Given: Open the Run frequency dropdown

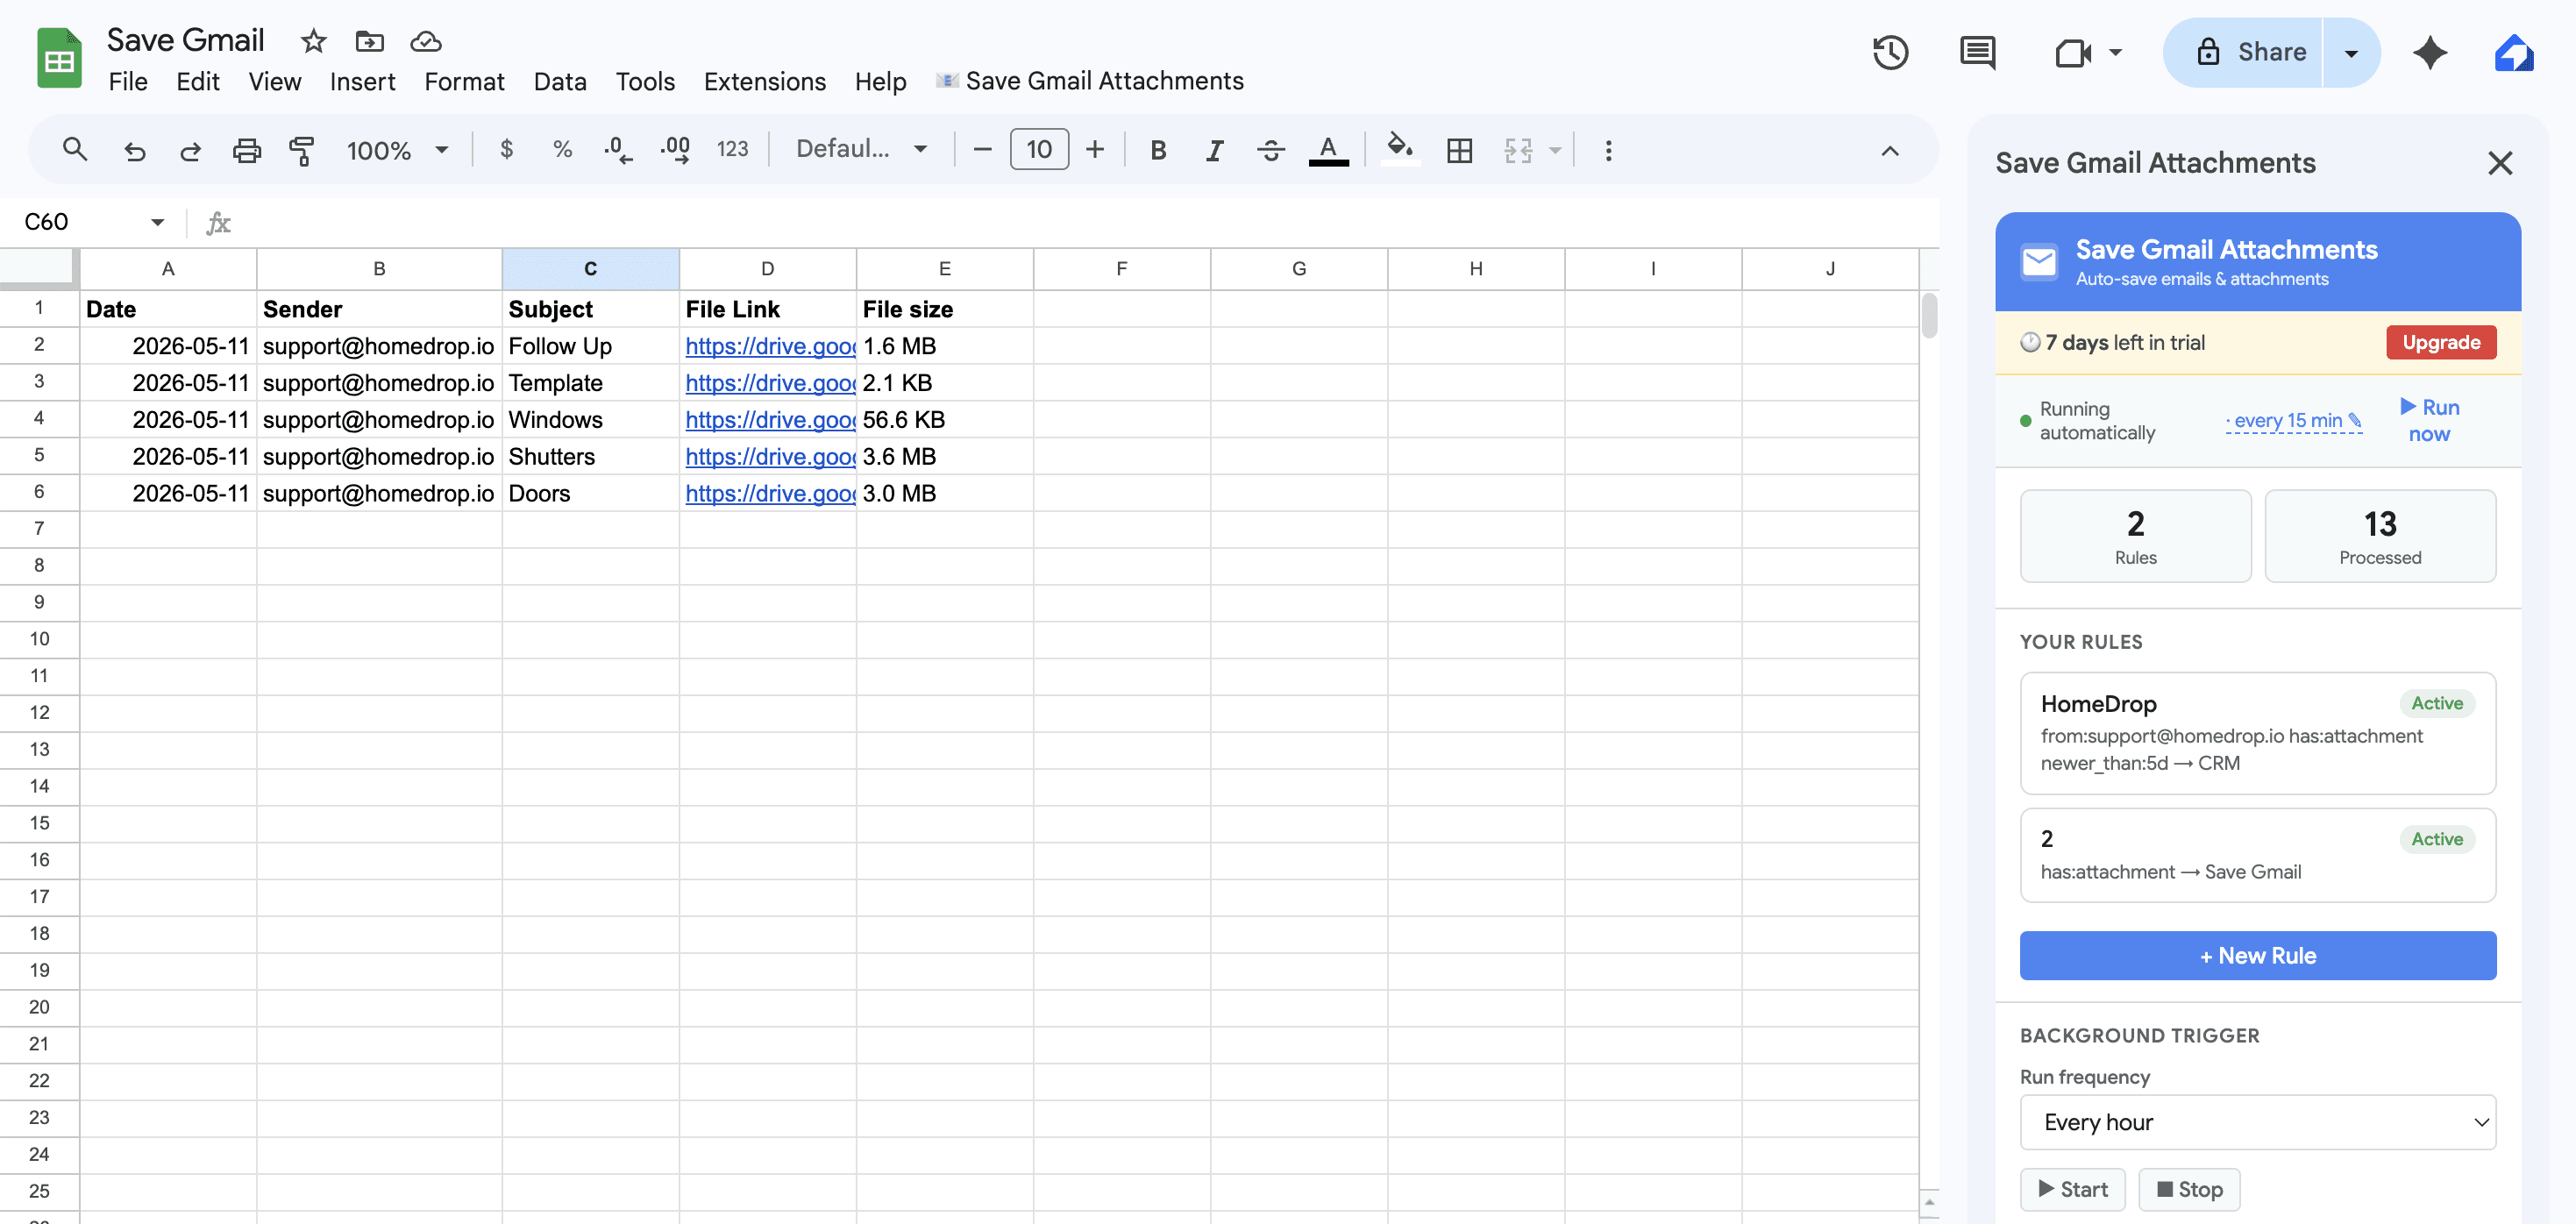Looking at the screenshot, I should pos(2257,1122).
